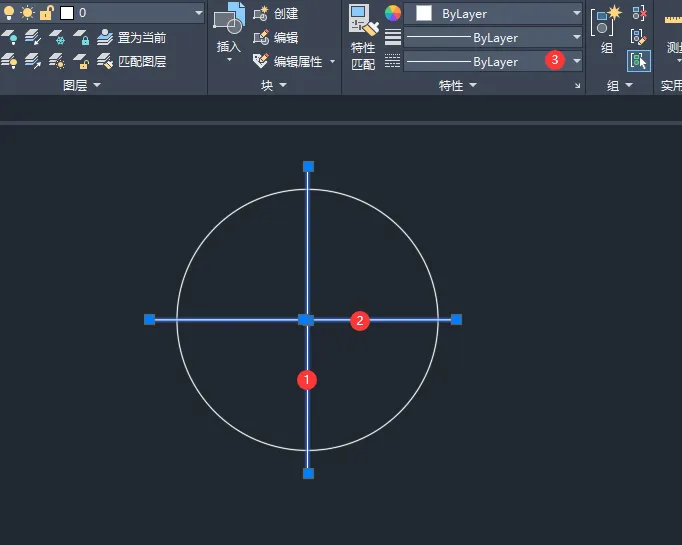Click the Freeze layer snowflake icon

tap(57, 37)
